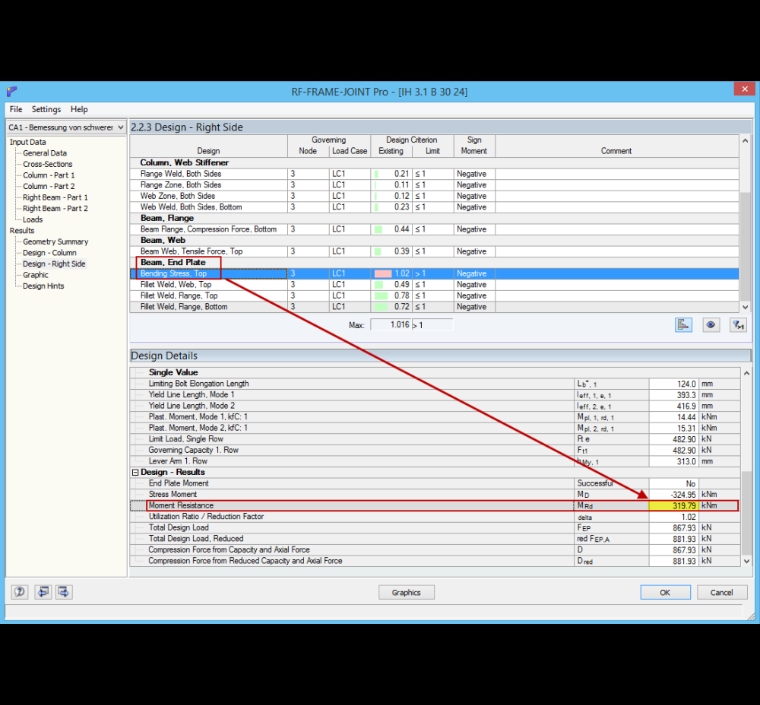Screen dimensions: 760x705
Task: Select the Results tree node
Action: [x=22, y=231]
